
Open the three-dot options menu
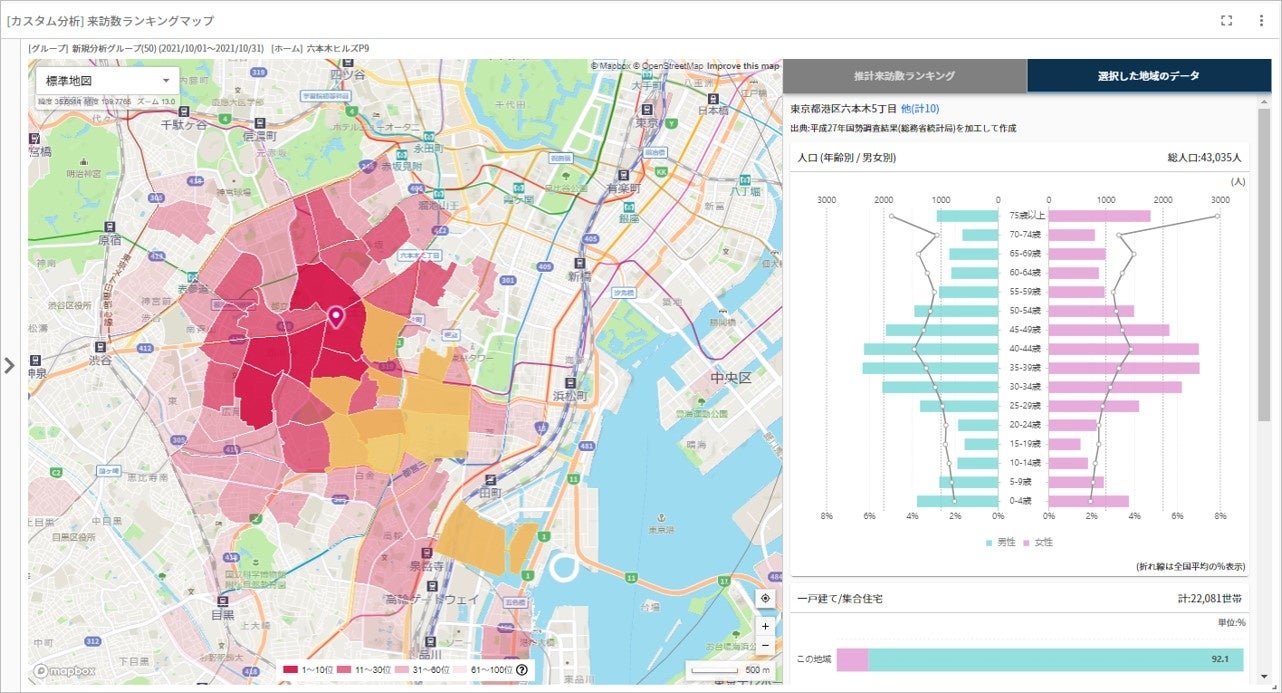point(1261,20)
